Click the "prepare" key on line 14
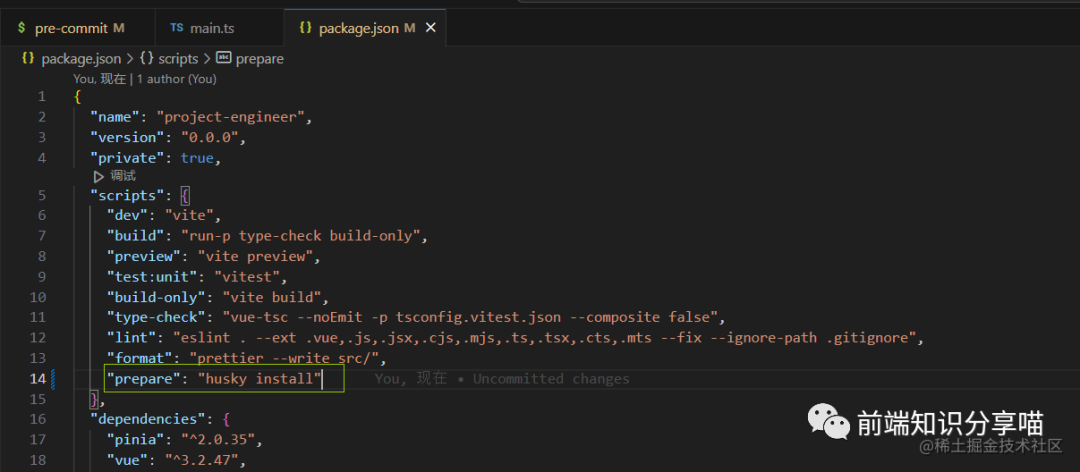 click(x=144, y=378)
